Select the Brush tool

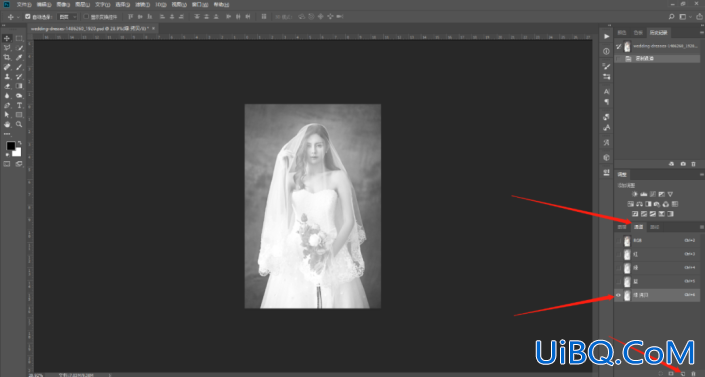click(x=19, y=67)
